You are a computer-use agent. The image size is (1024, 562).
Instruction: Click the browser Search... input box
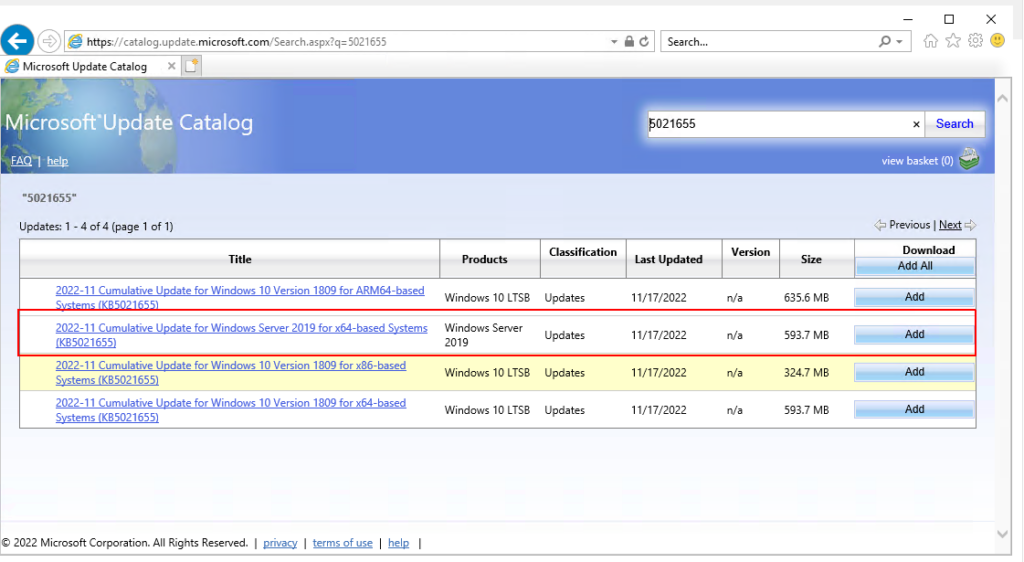769,42
